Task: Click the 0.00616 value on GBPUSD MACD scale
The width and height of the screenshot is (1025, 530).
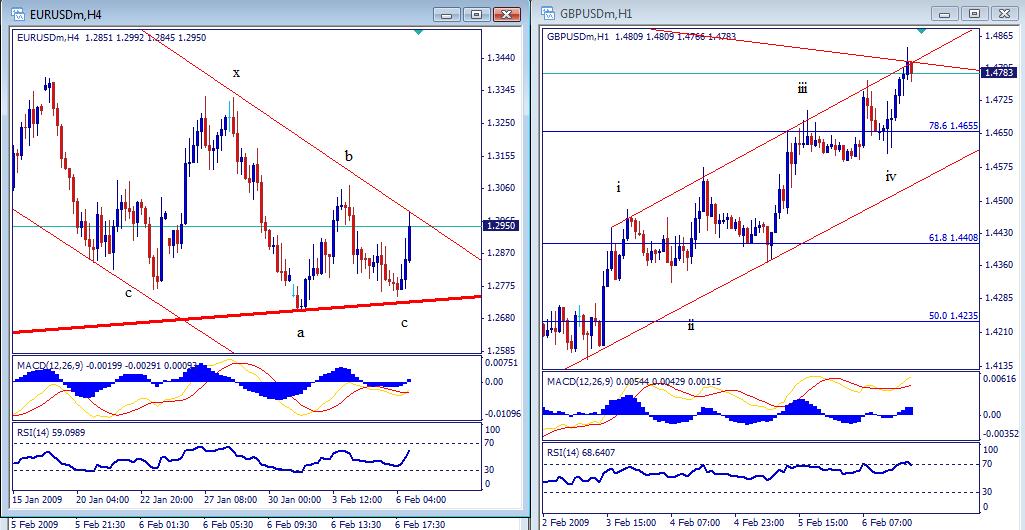Action: 1002,379
